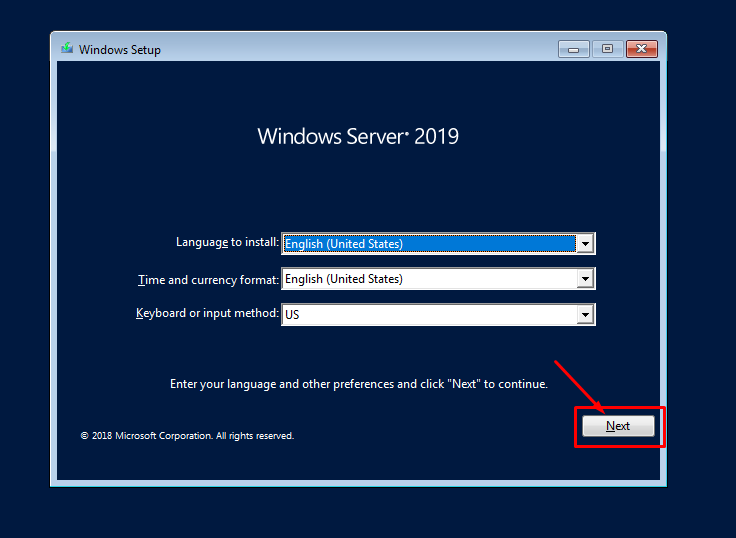Viewport: 736px width, 538px height.
Task: Close the Windows Setup window
Action: [642, 49]
